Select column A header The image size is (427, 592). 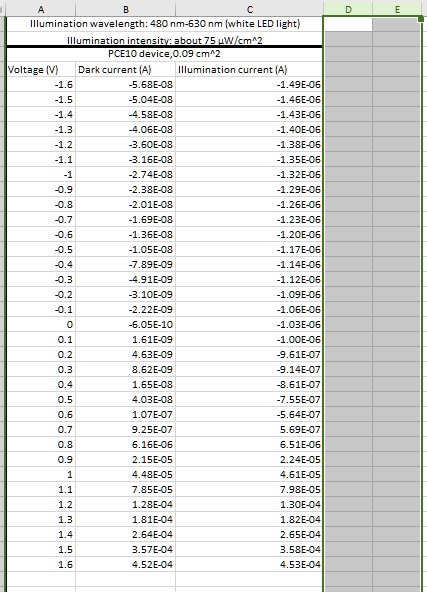(40, 9)
